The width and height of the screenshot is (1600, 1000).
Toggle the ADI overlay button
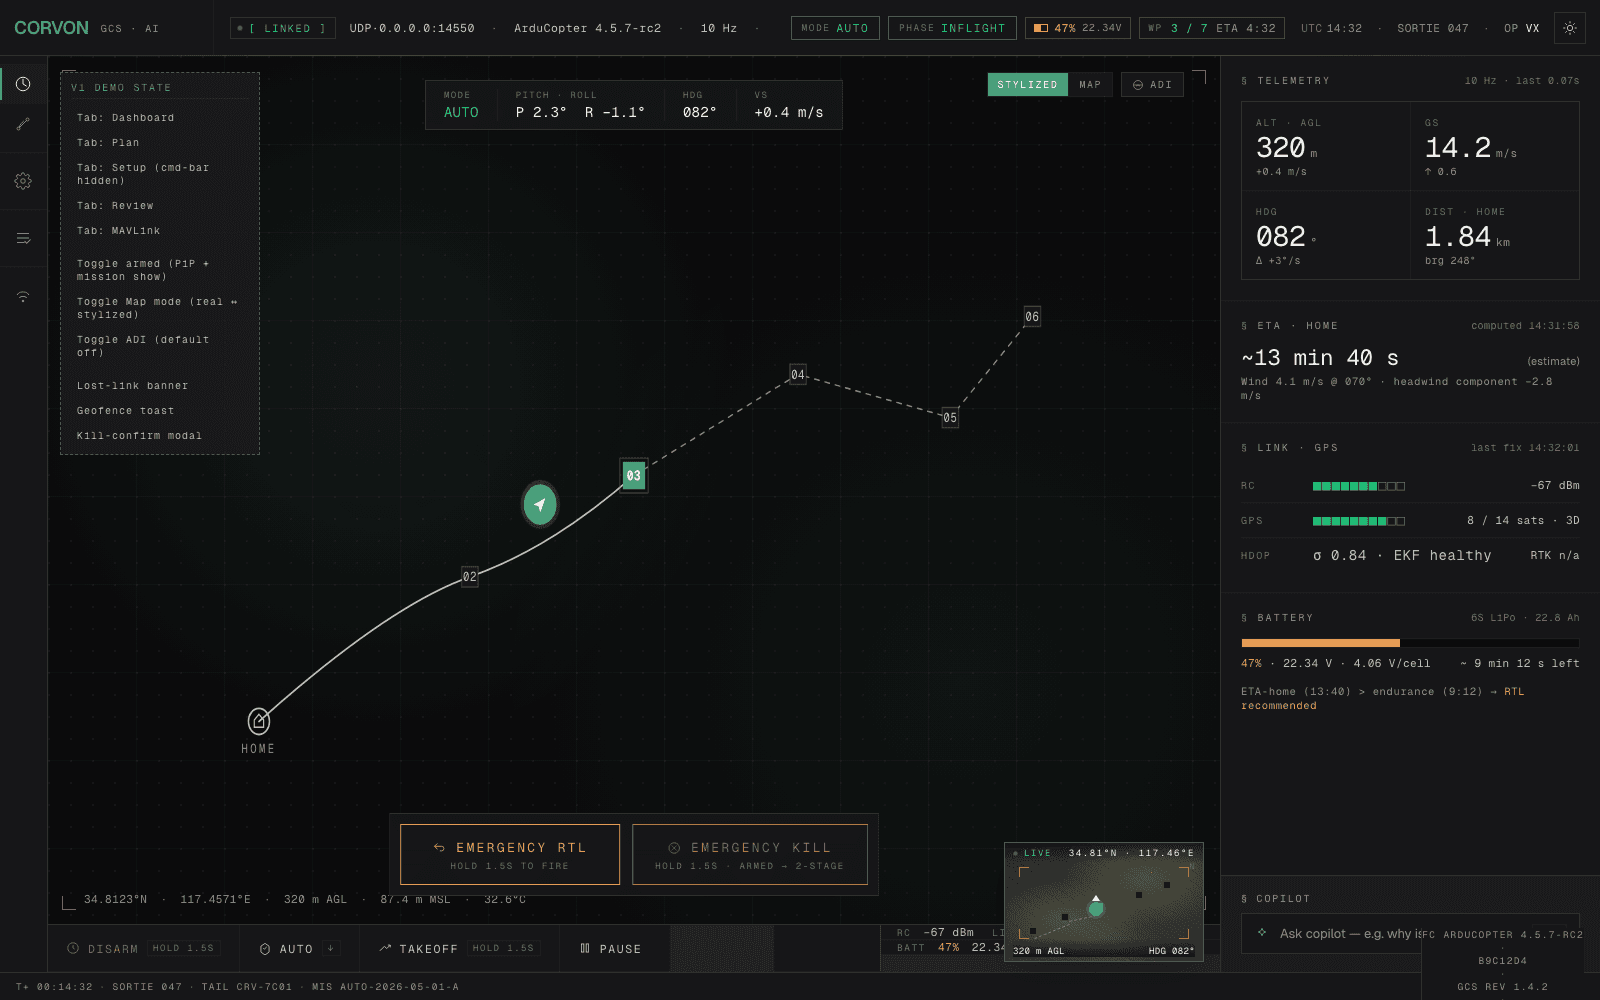pos(1152,85)
